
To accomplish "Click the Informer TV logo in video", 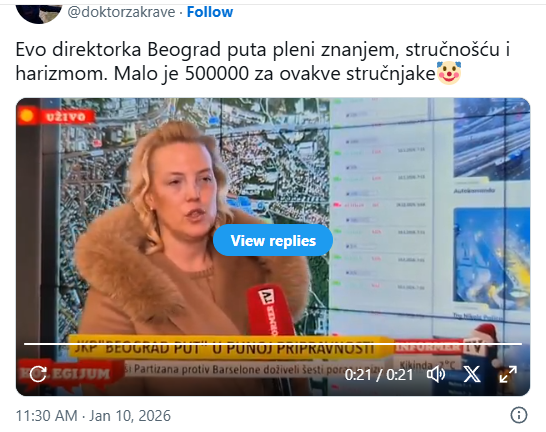I will pyautogui.click(x=440, y=347).
